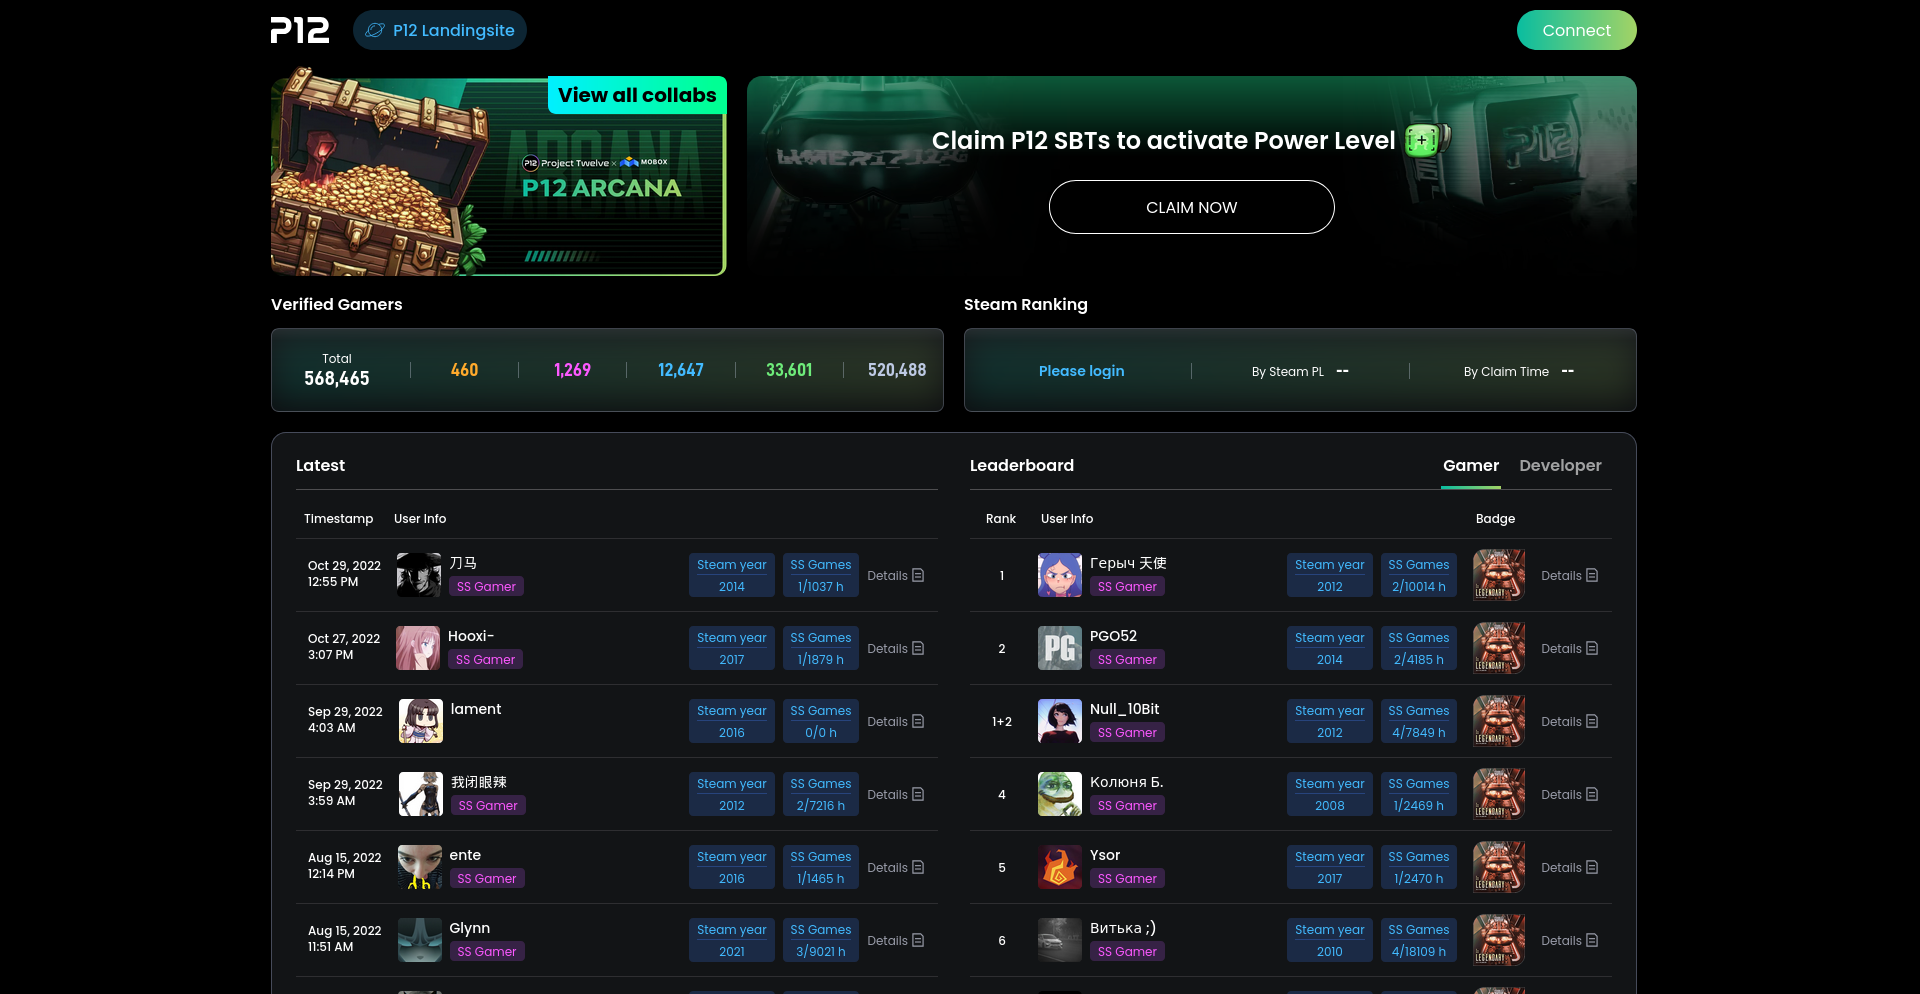Click the orange 460 gamers count

tap(464, 370)
